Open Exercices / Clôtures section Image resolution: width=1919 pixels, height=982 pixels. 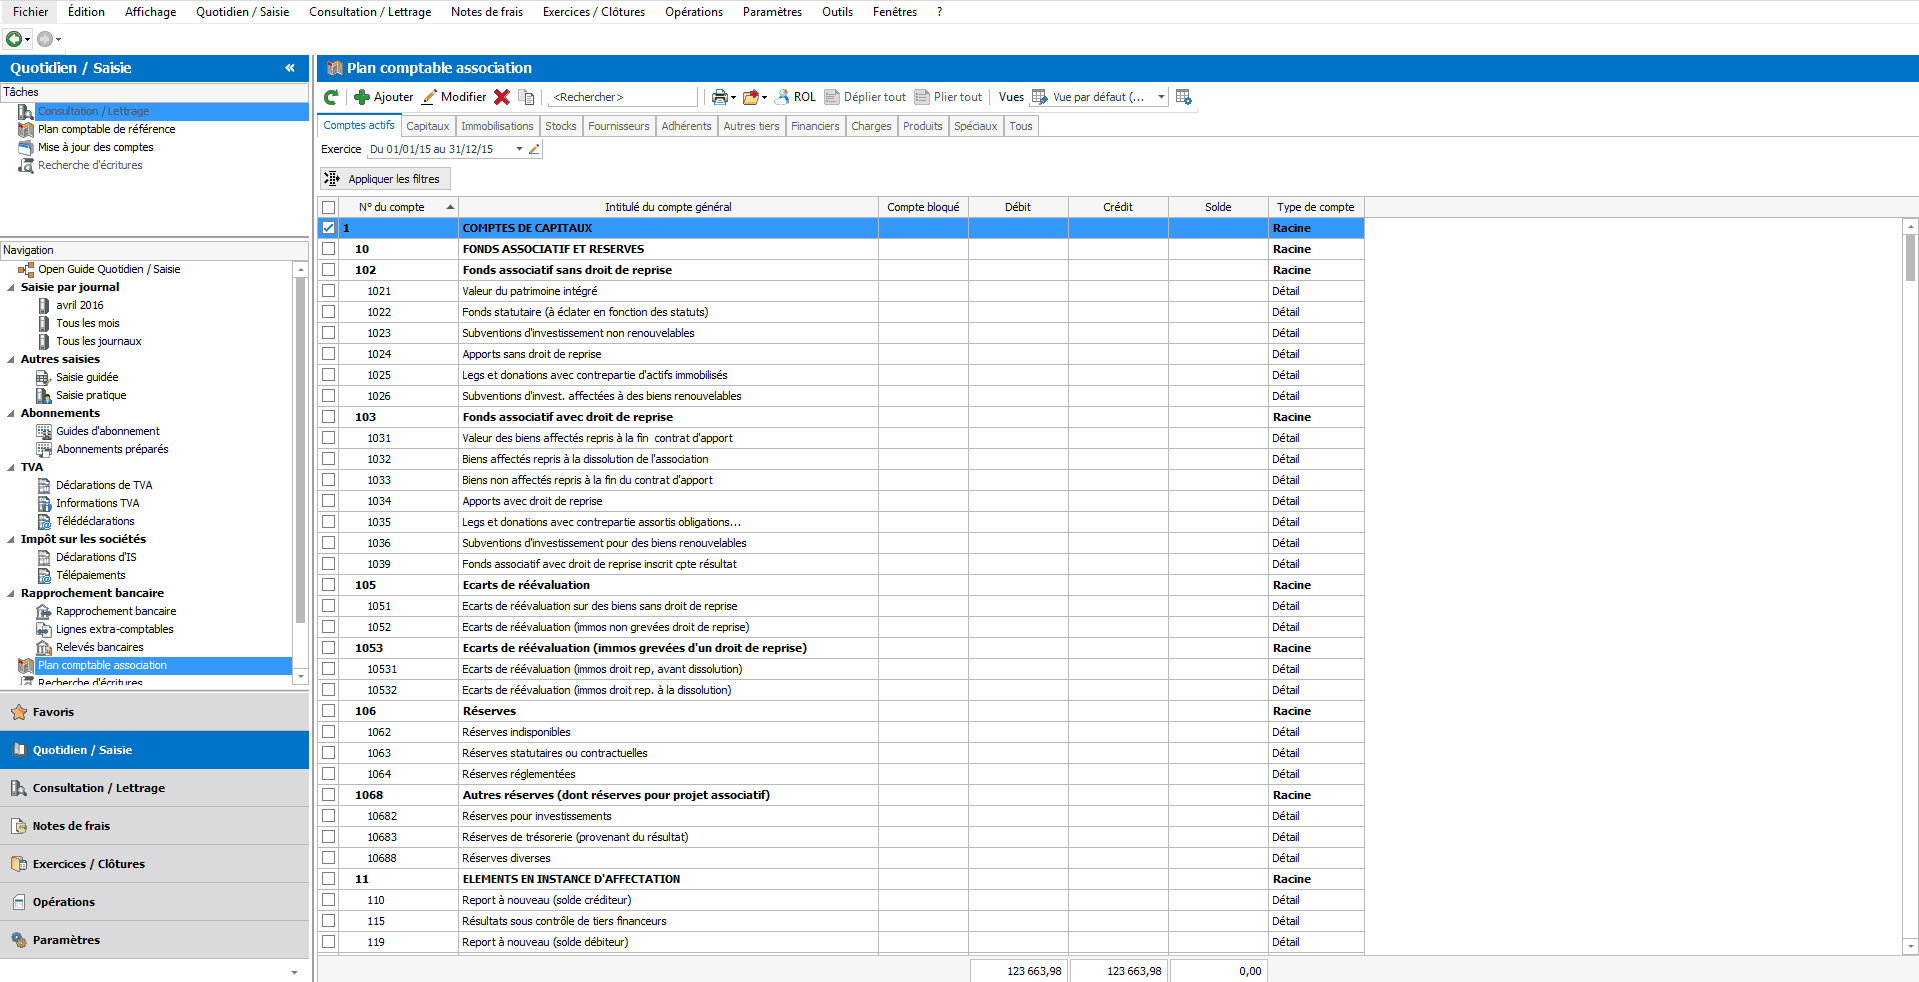(x=154, y=864)
